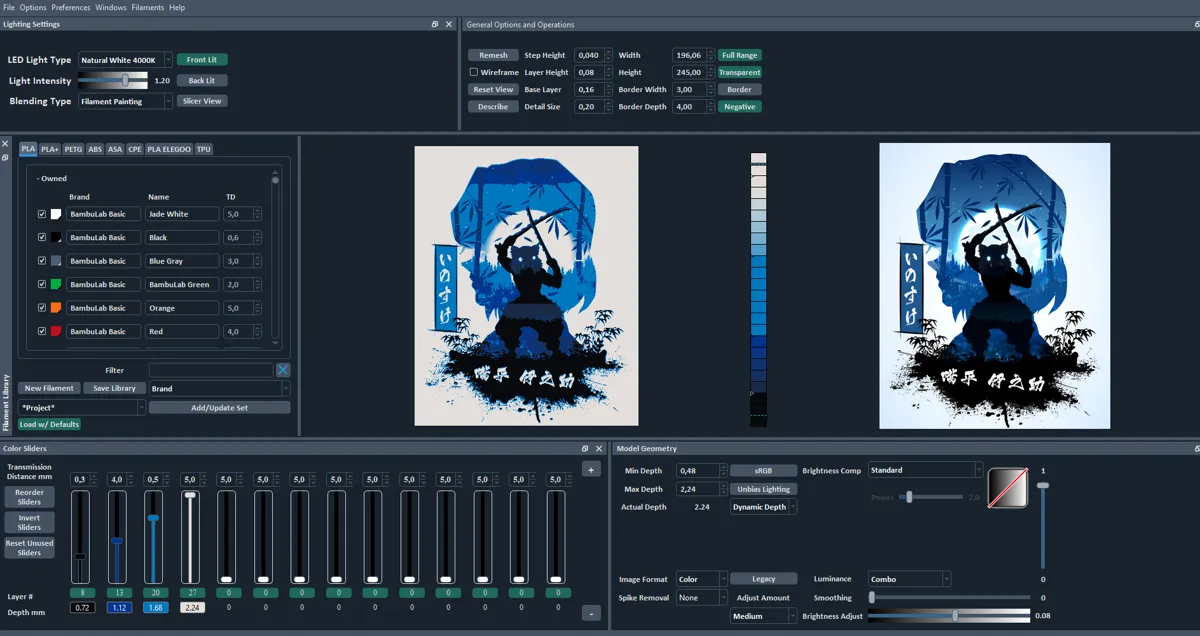Clear the filament filter with the X icon
1200x636 pixels.
283,370
